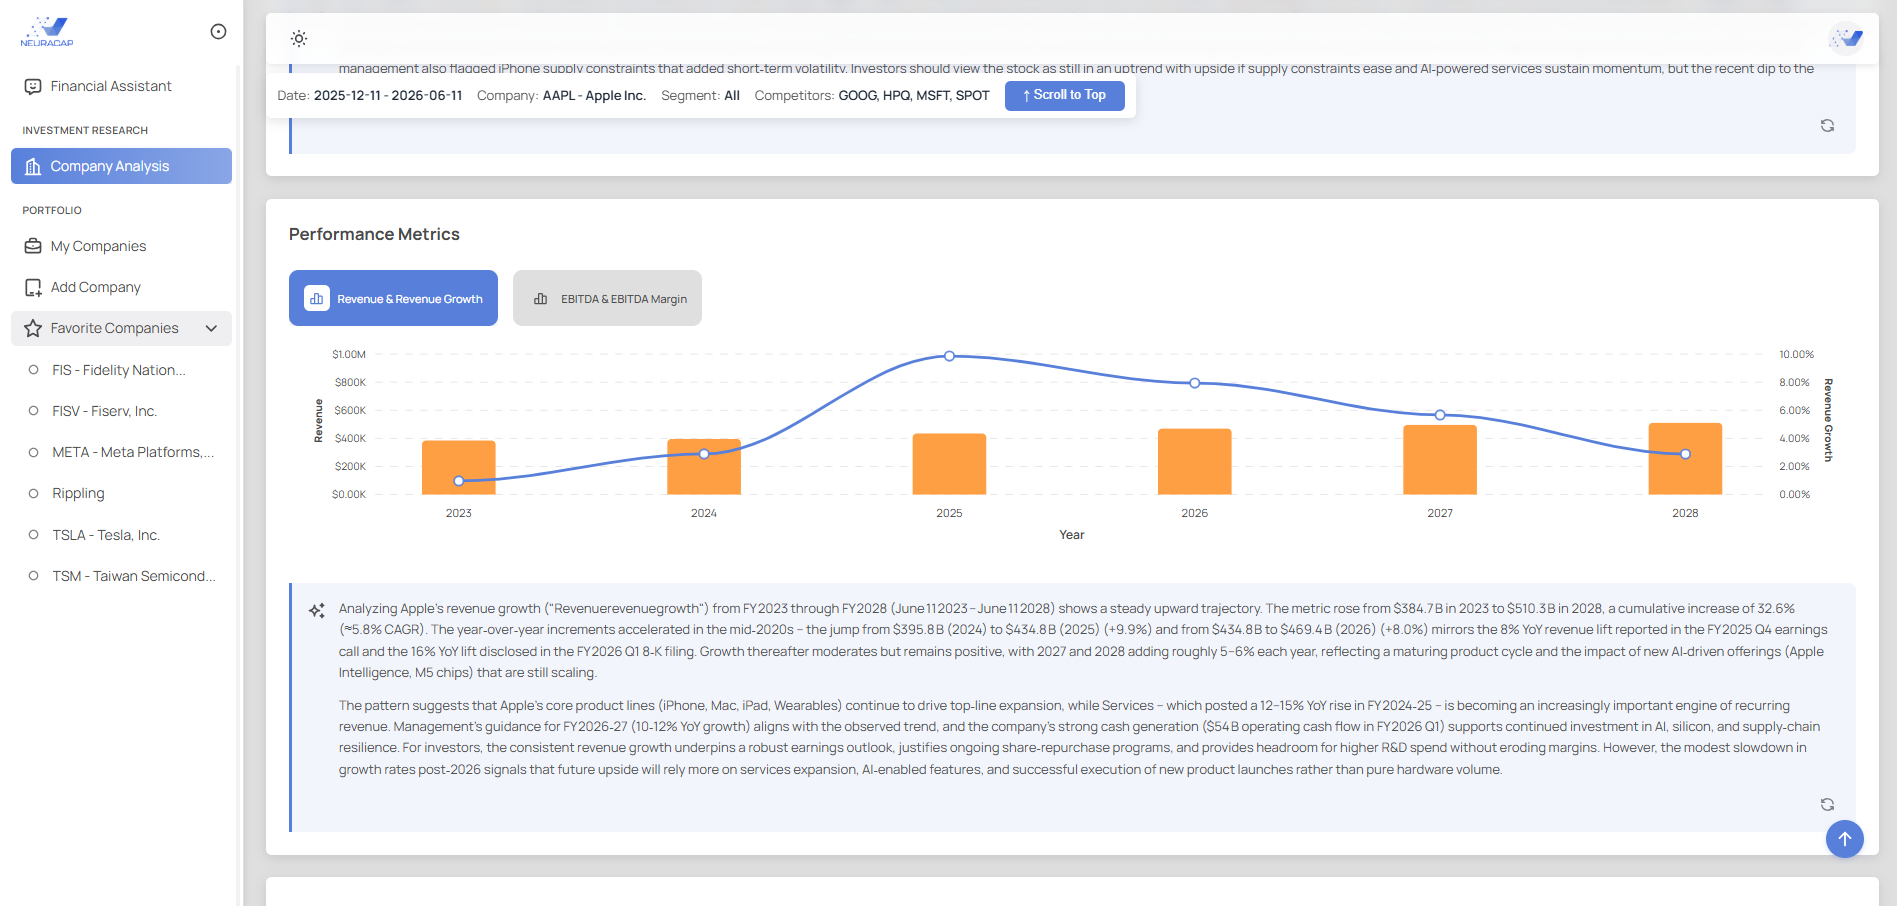The width and height of the screenshot is (1897, 906).
Task: Refresh the Performance Metrics analysis text
Action: click(x=1827, y=805)
